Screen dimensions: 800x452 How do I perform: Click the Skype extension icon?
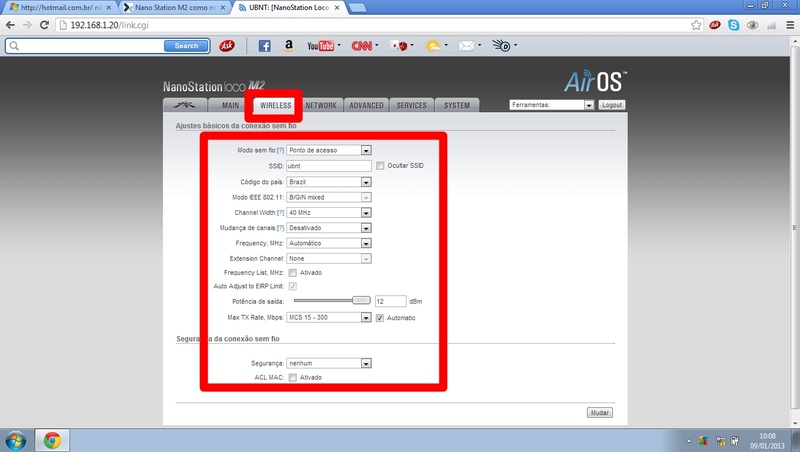[734, 25]
